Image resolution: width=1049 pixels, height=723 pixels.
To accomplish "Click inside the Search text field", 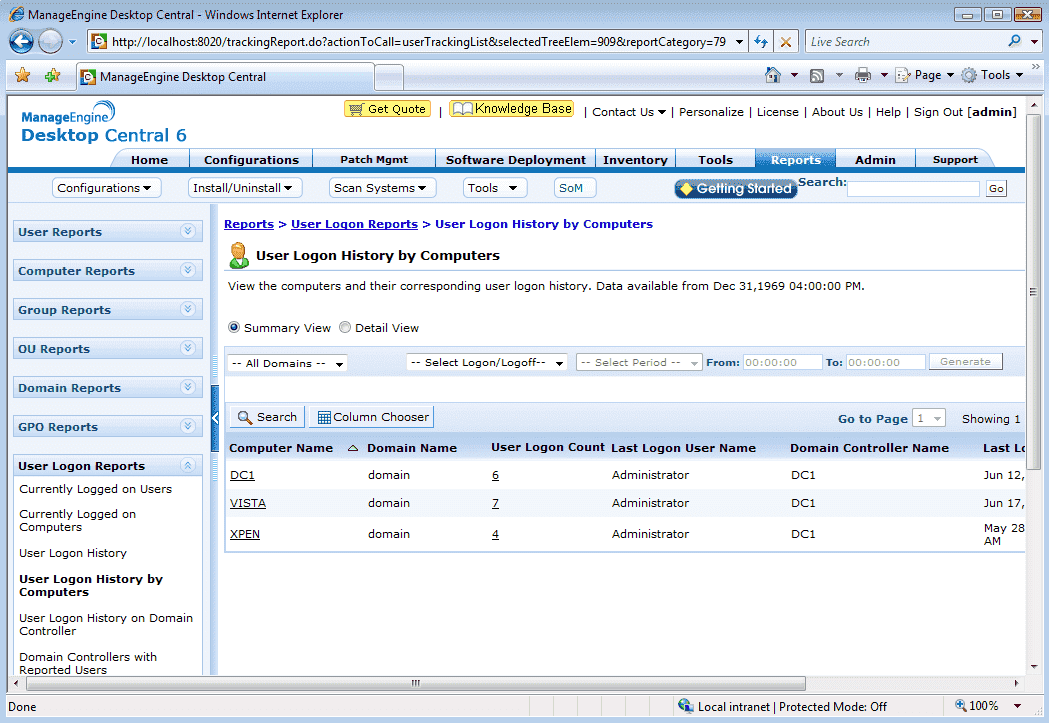I will (913, 188).
